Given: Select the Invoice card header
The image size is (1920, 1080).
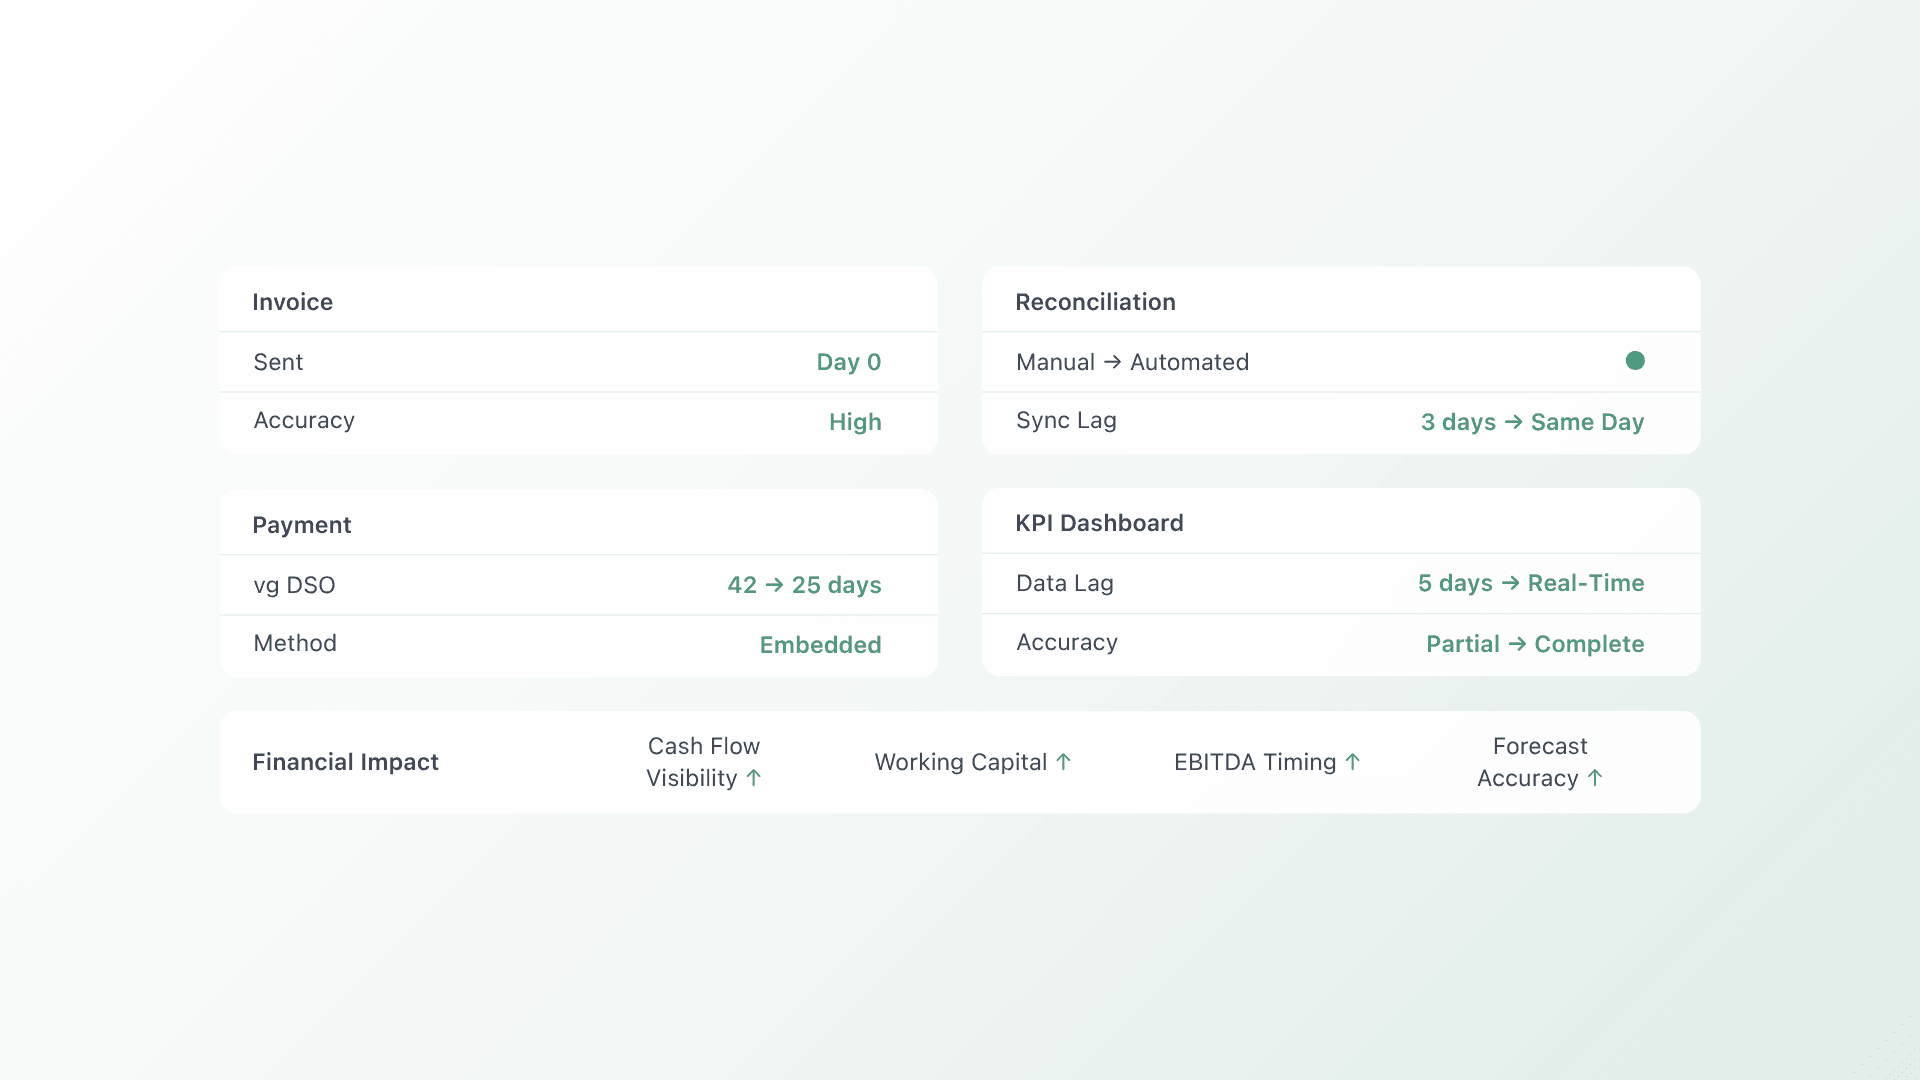Looking at the screenshot, I should [x=292, y=302].
